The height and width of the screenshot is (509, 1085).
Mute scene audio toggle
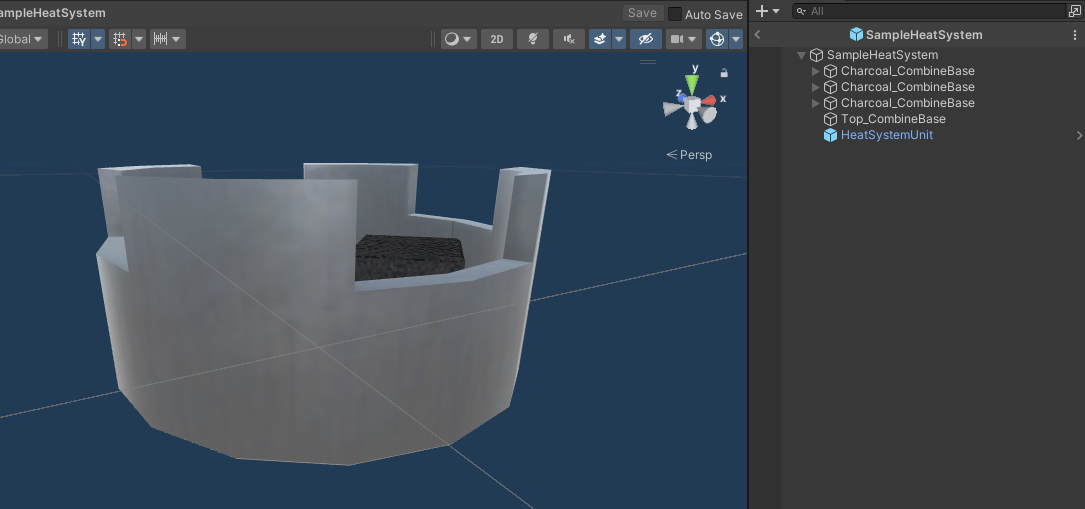point(569,39)
